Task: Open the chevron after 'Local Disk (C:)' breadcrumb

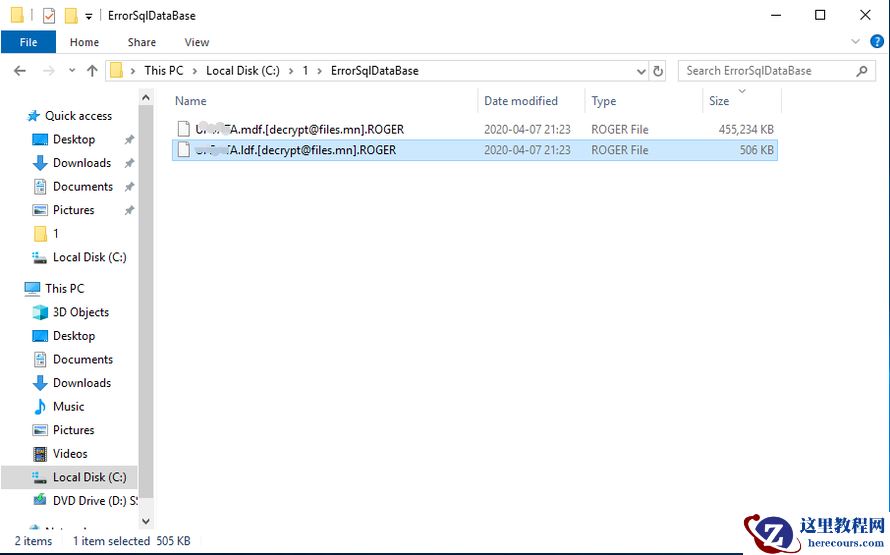Action: [x=291, y=71]
